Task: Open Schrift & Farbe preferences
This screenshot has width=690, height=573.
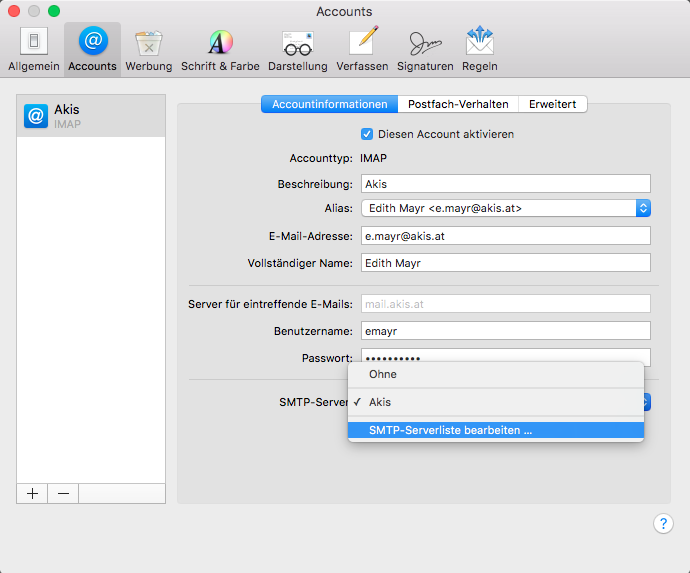Action: pos(220,50)
